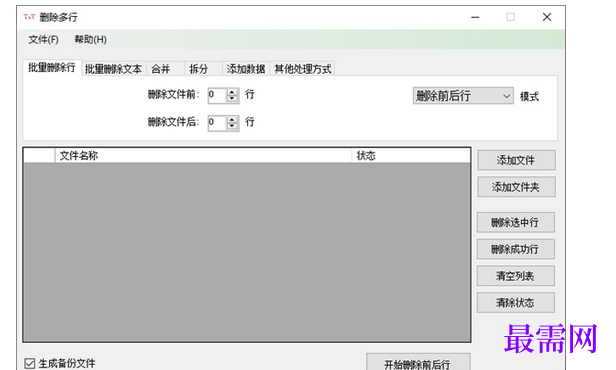Increase the 删除文件前 line count

click(x=233, y=92)
